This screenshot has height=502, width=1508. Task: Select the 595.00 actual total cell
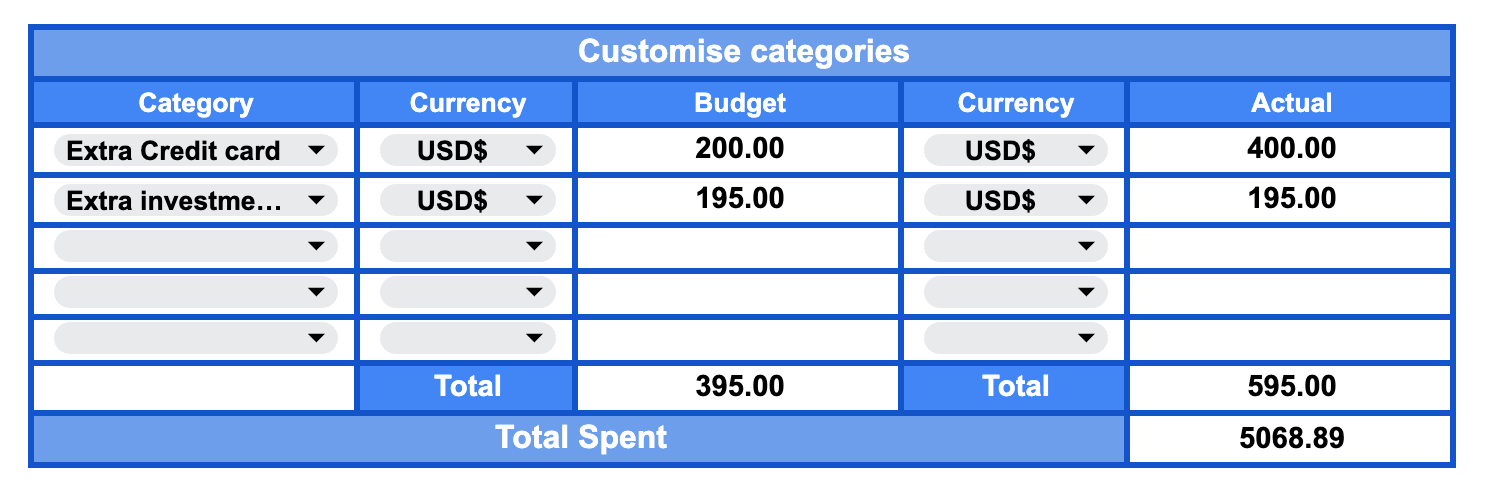coord(1291,387)
